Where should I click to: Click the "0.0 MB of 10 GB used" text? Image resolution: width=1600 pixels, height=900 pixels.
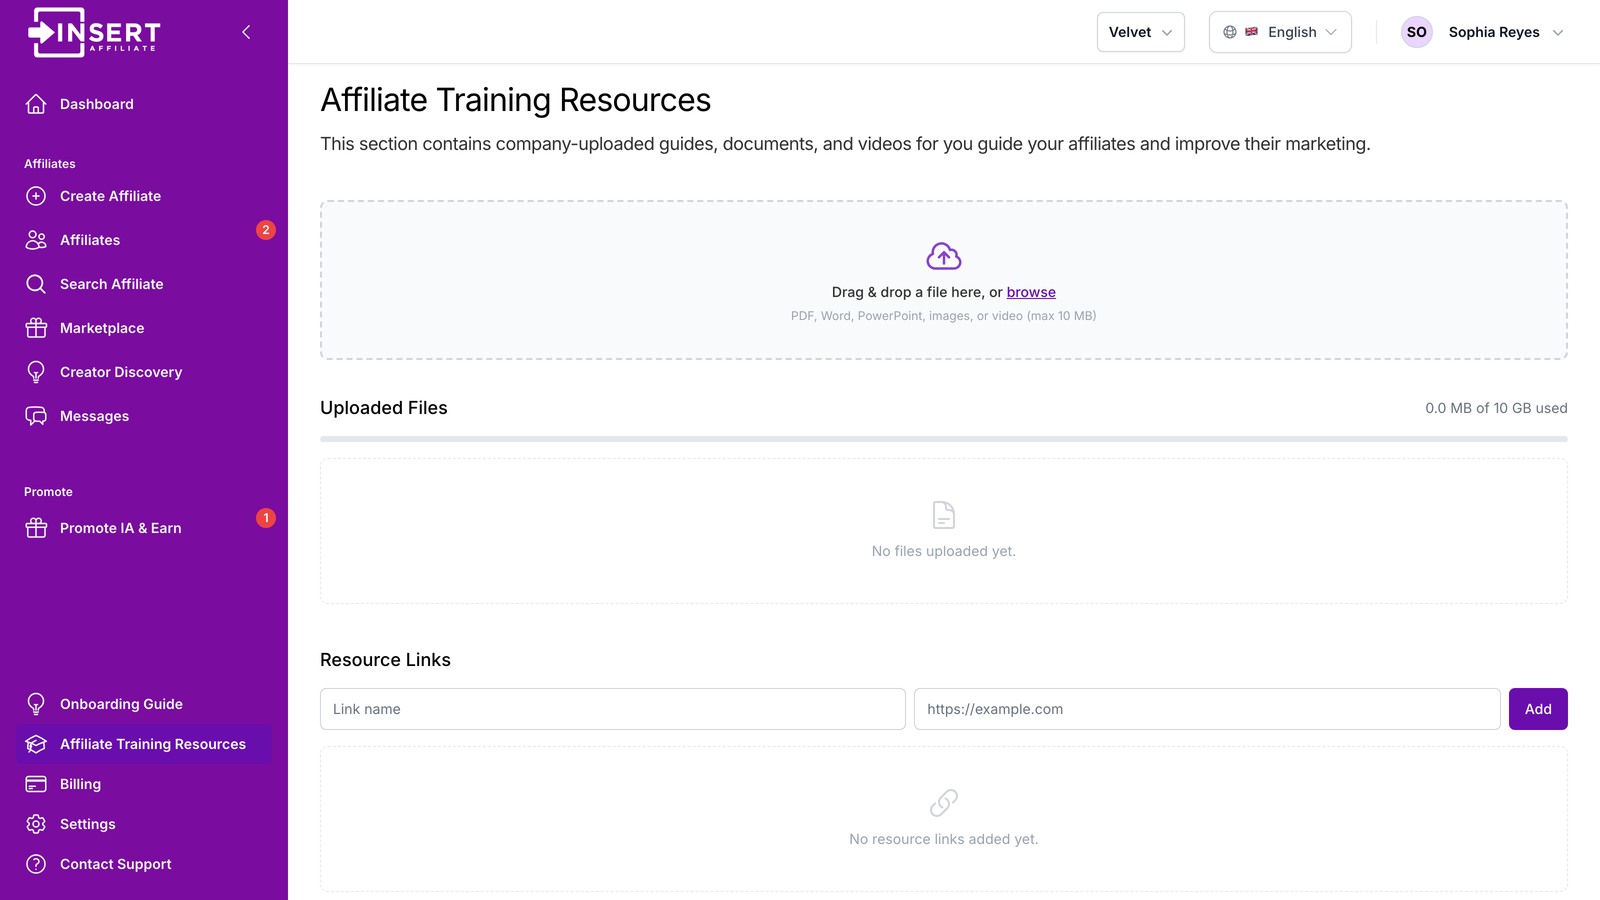(x=1496, y=408)
